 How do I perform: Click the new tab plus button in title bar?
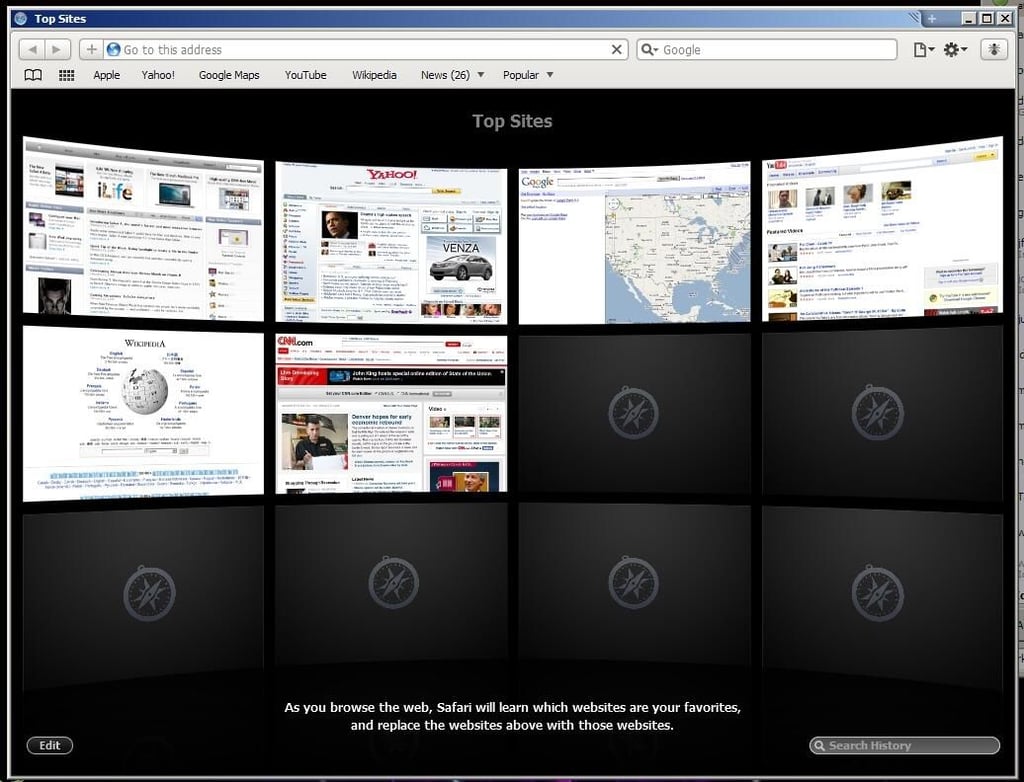point(932,18)
